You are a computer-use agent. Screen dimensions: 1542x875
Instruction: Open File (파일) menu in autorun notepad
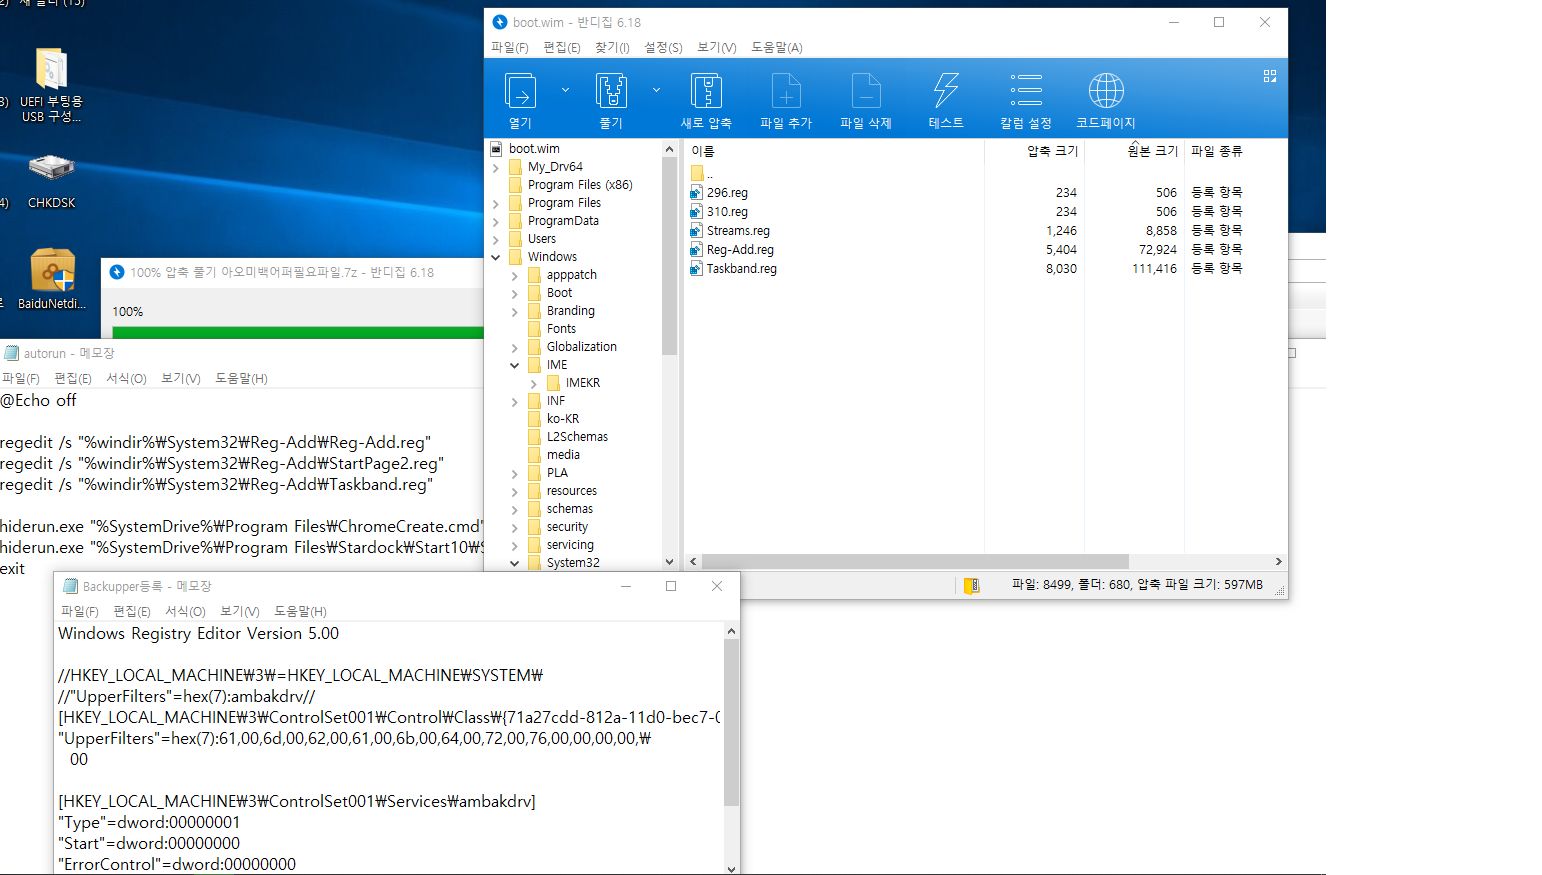[20, 378]
